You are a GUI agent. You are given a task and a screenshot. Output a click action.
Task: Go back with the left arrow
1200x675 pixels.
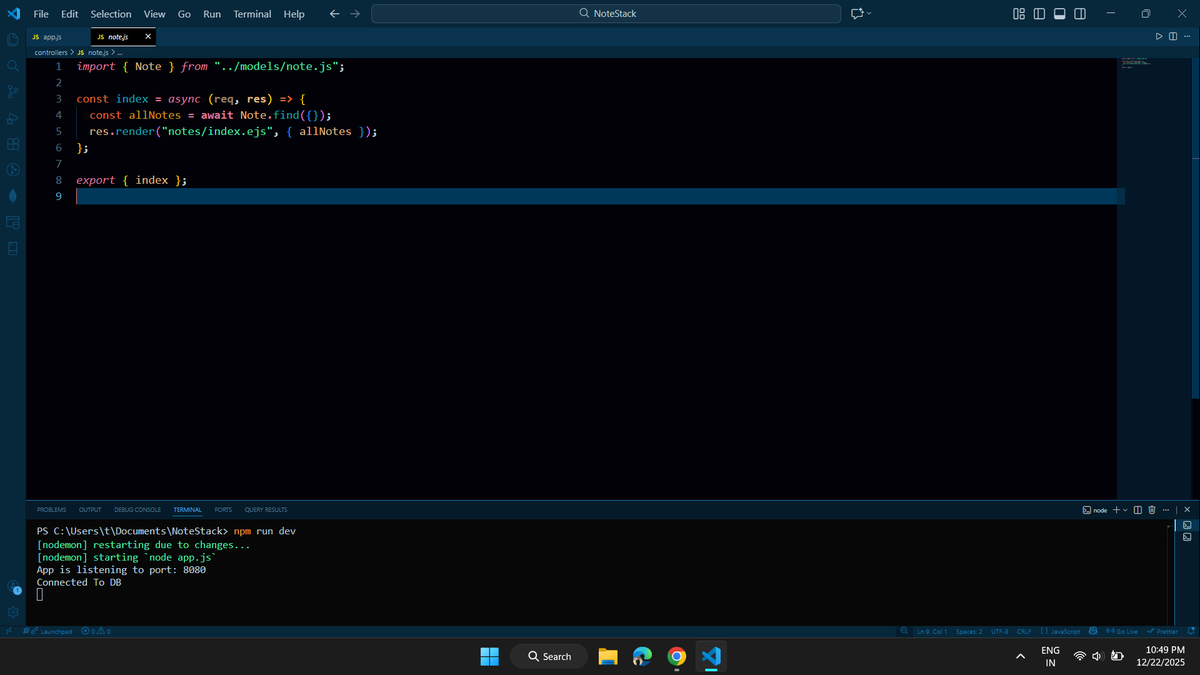[x=335, y=13]
